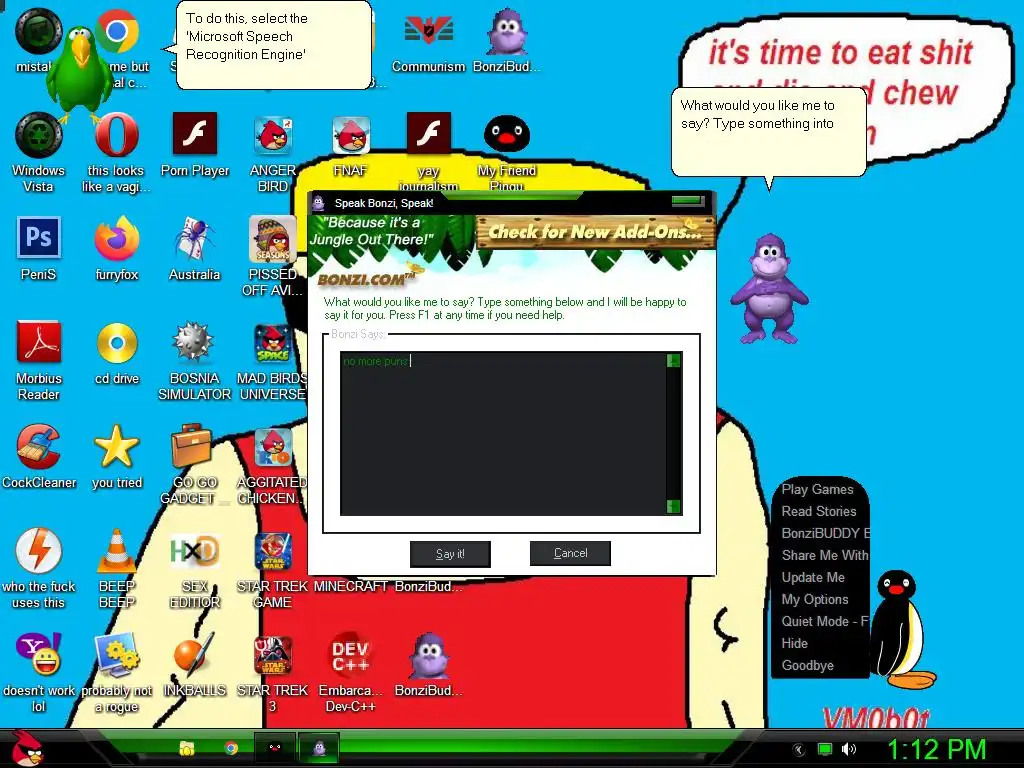Open the MINECRAFT desktop shortcut label
The height and width of the screenshot is (768, 1024).
pos(351,586)
